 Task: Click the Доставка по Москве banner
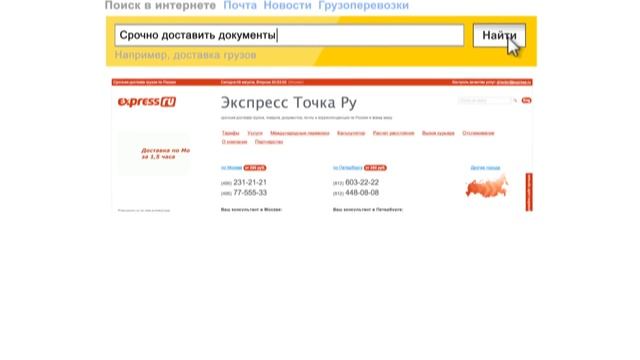154,153
